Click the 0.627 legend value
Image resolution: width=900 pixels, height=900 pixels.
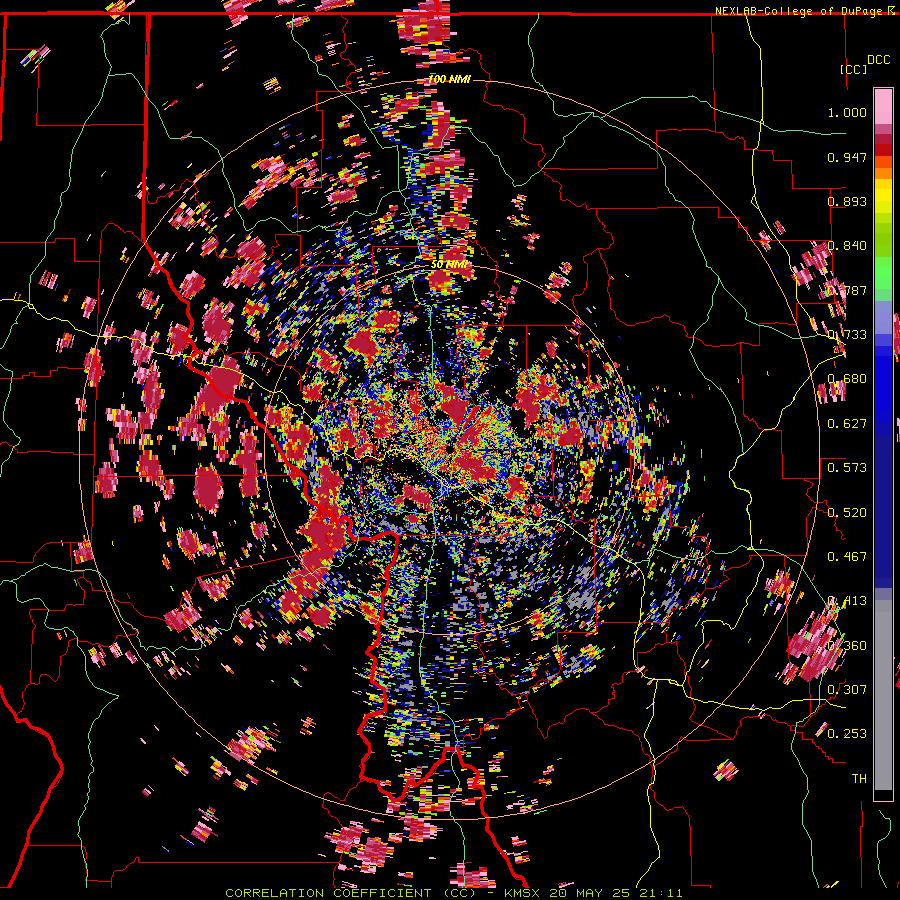847,424
